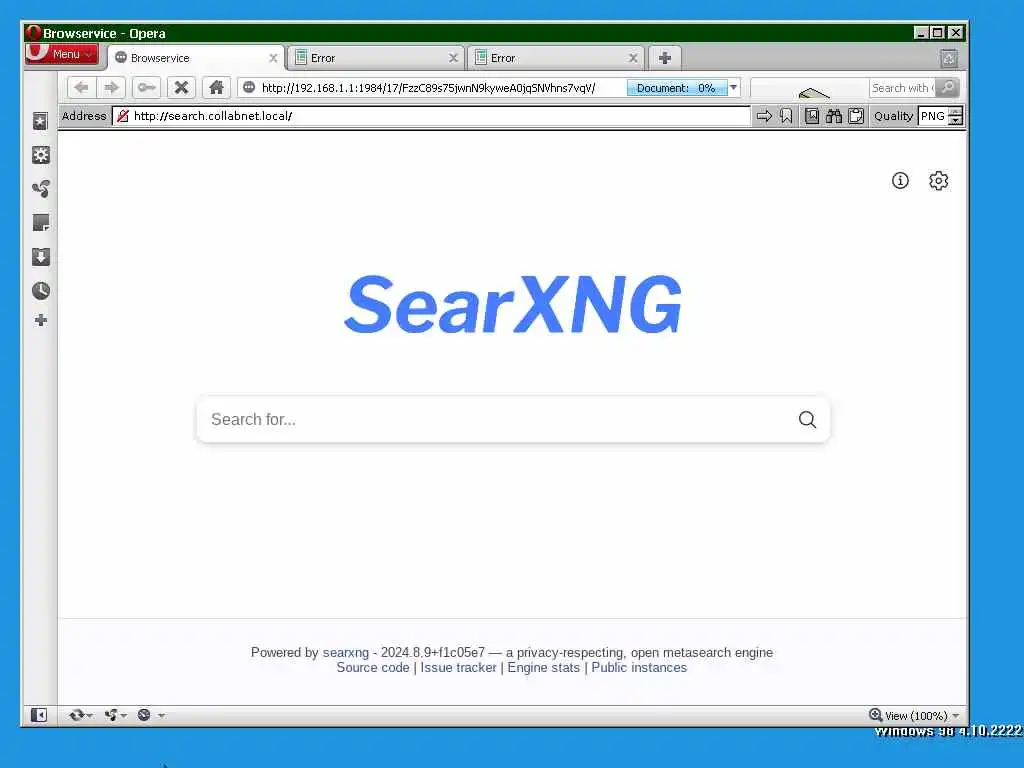Click the Quality PNG field
1024x768 pixels.
[x=933, y=116]
